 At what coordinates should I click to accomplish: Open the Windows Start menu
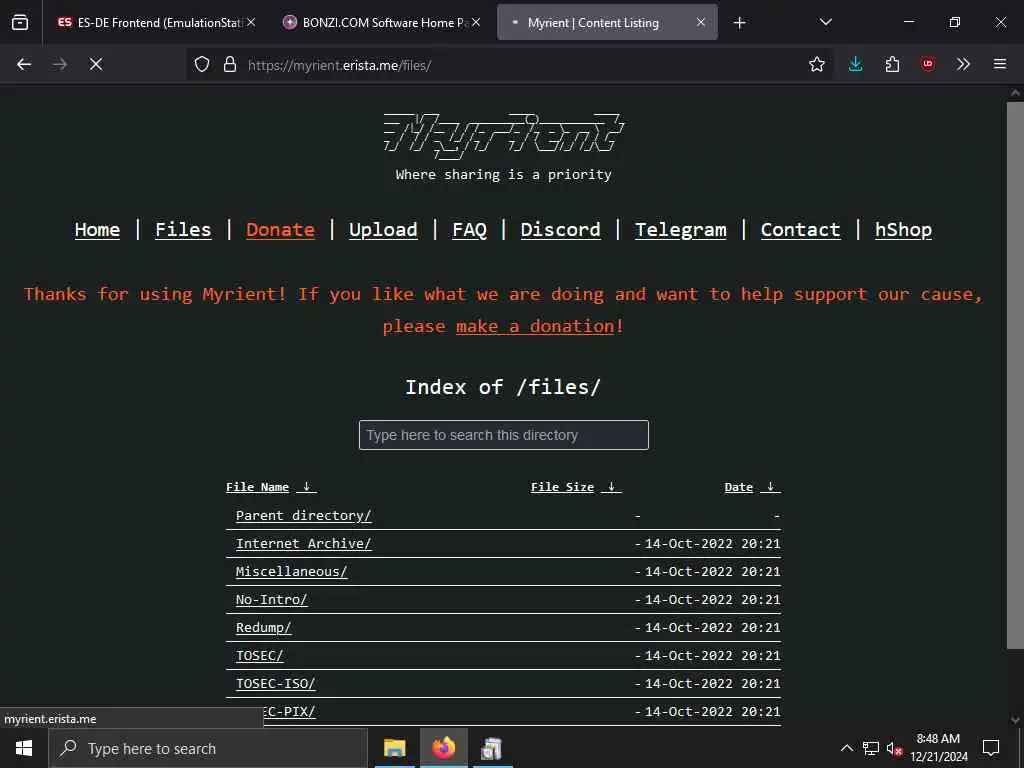(24, 748)
